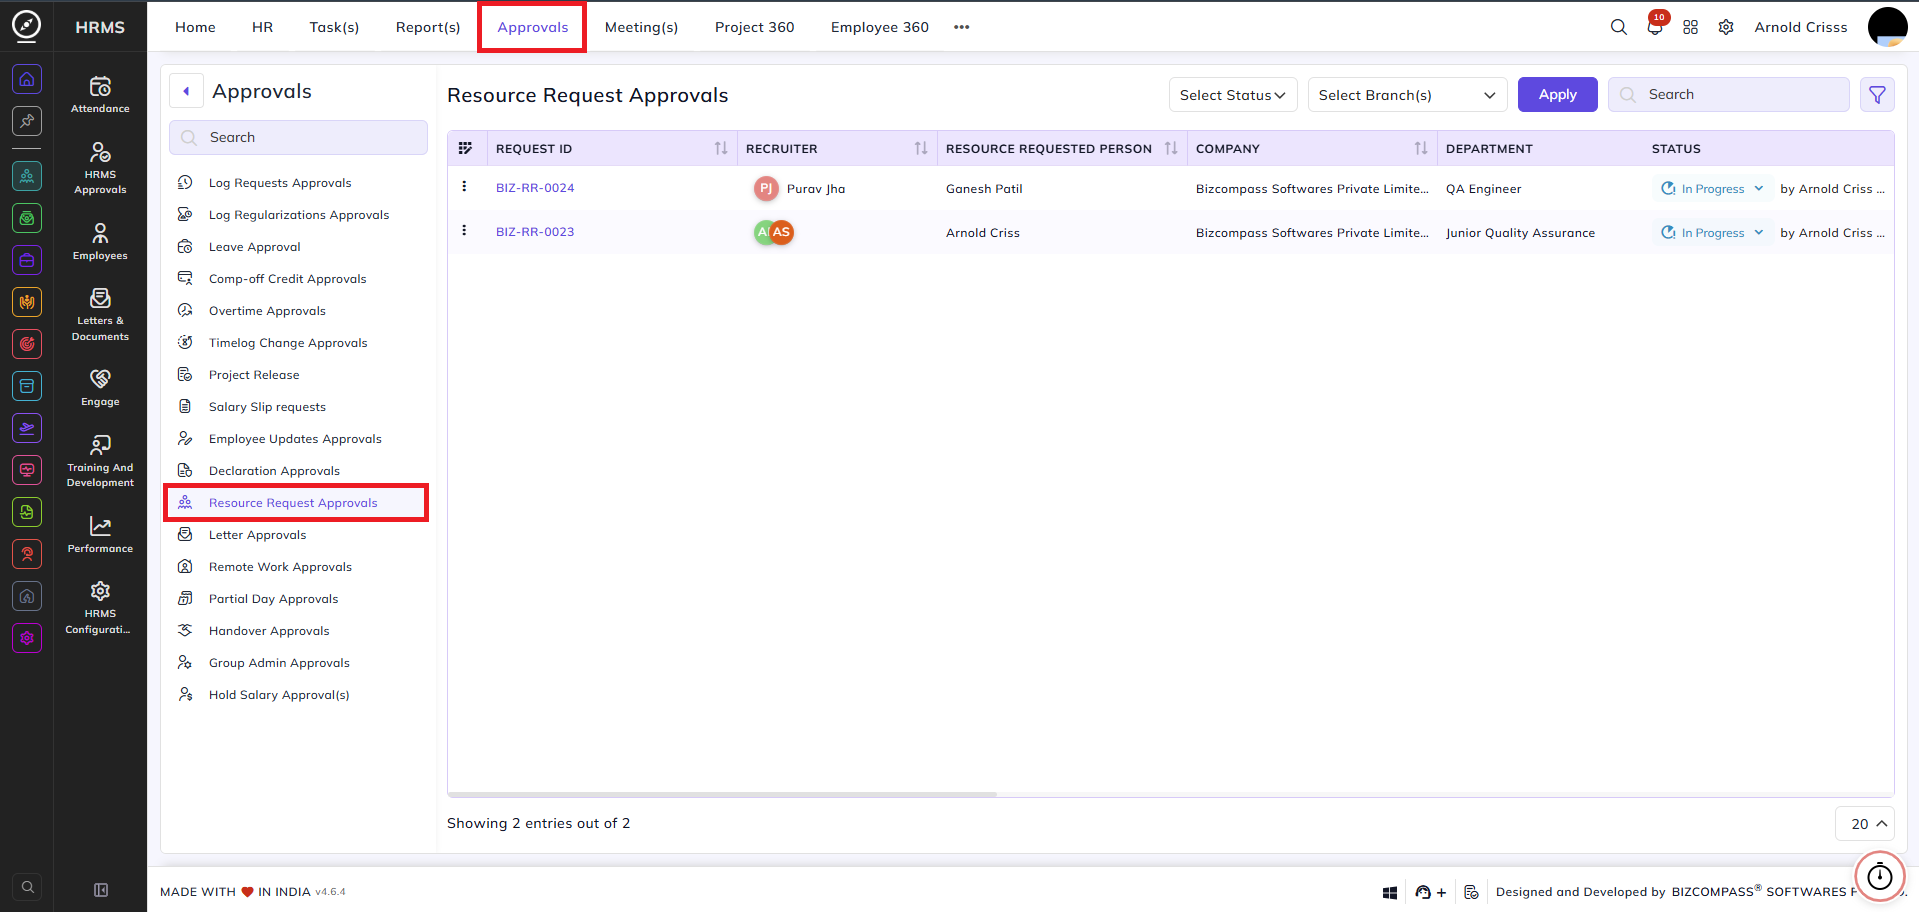Open request BIZ-RR-0024 link
The image size is (1919, 912).
pos(535,188)
